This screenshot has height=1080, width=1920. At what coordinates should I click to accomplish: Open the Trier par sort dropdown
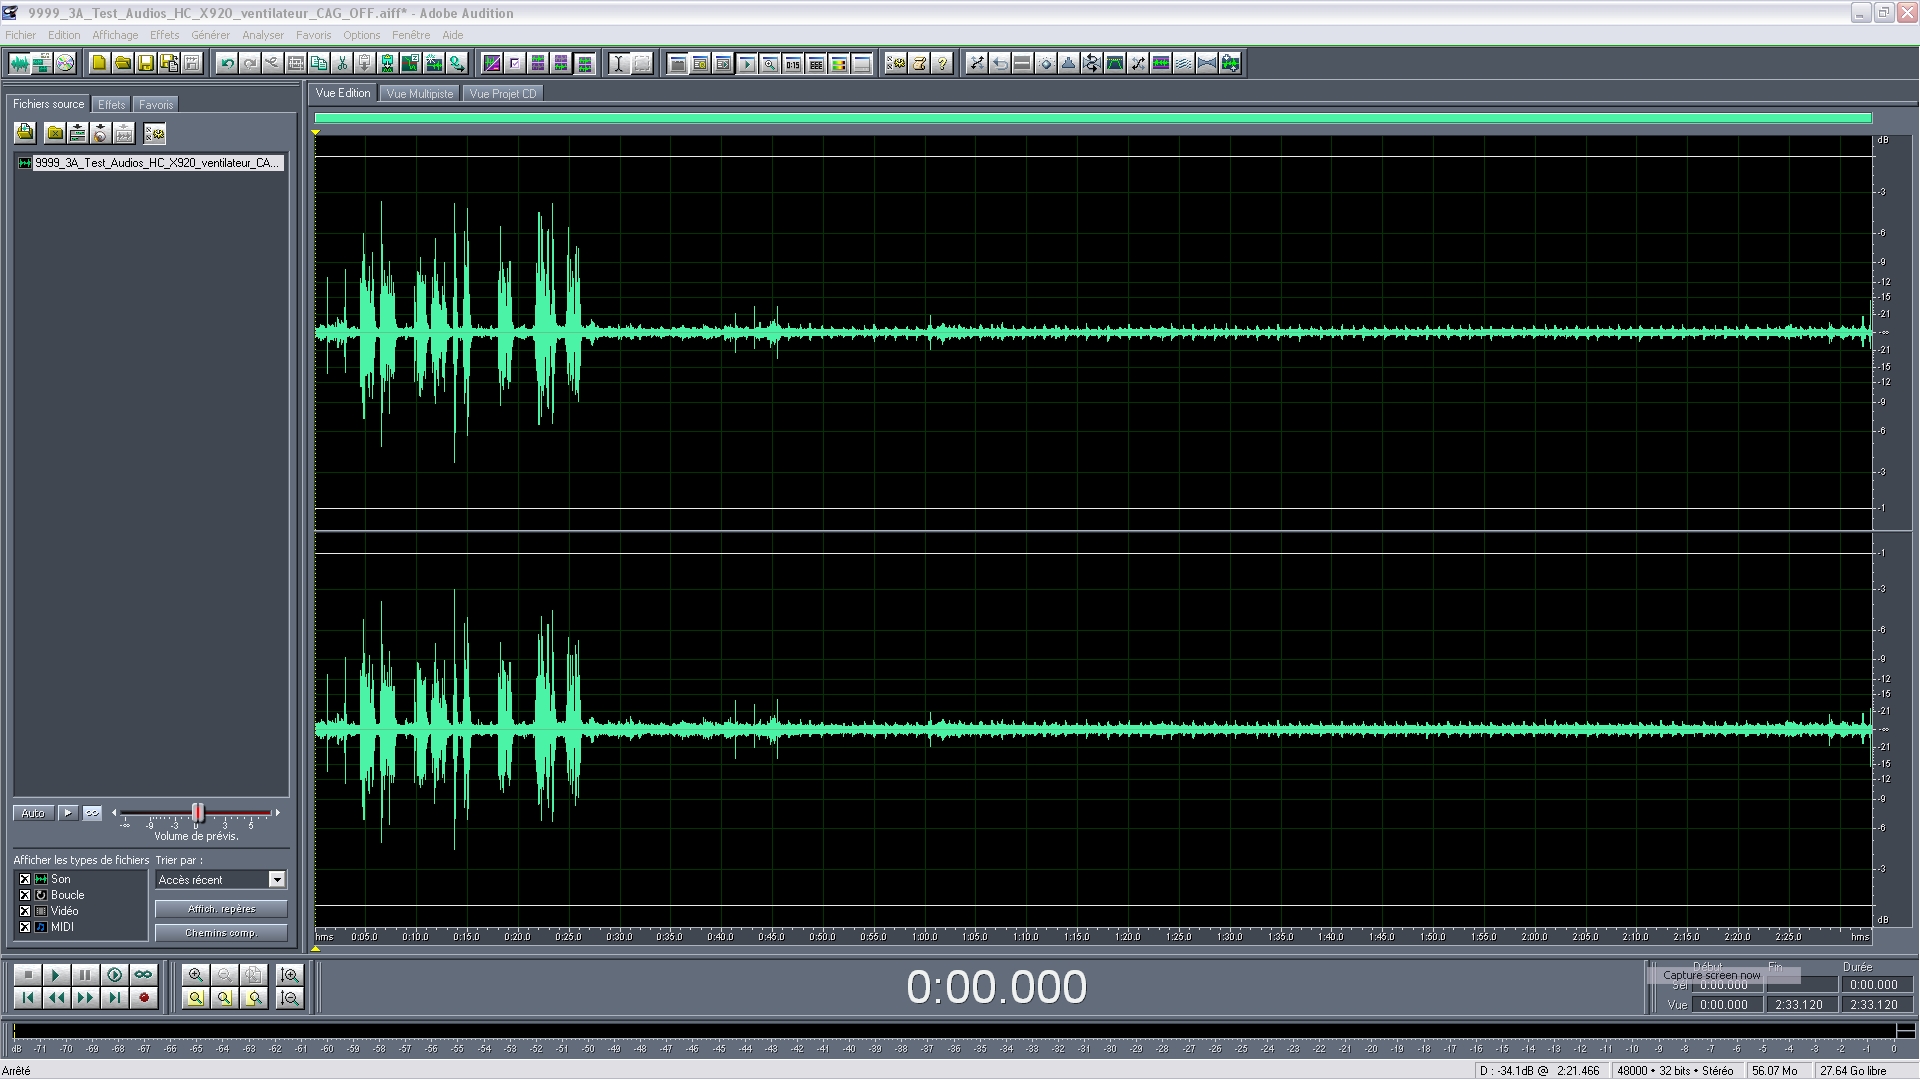pyautogui.click(x=277, y=880)
